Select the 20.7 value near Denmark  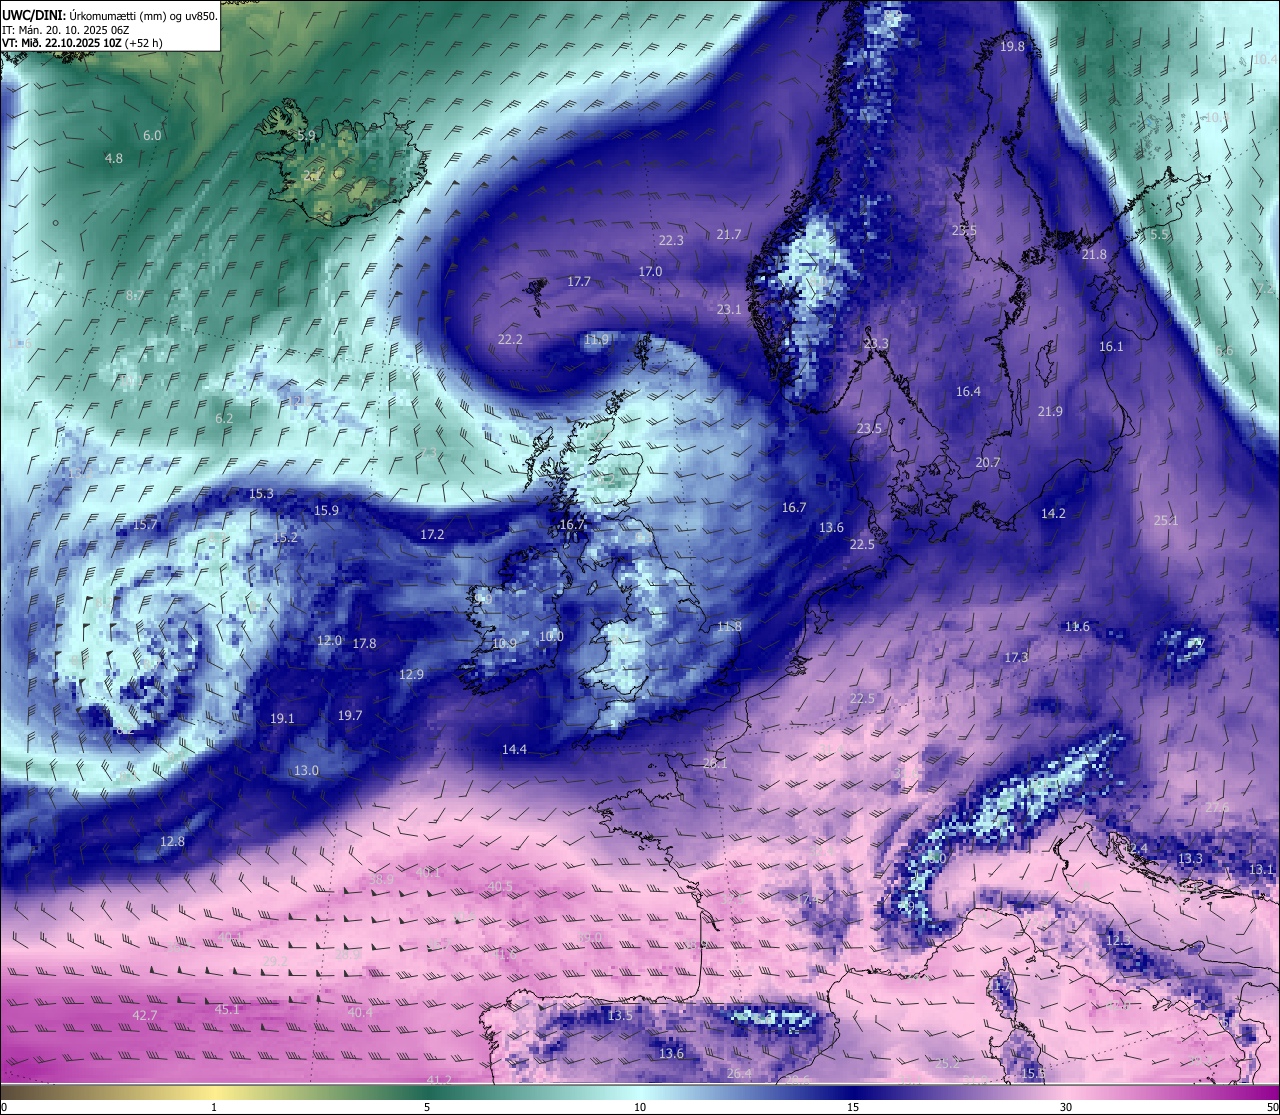[x=987, y=462]
